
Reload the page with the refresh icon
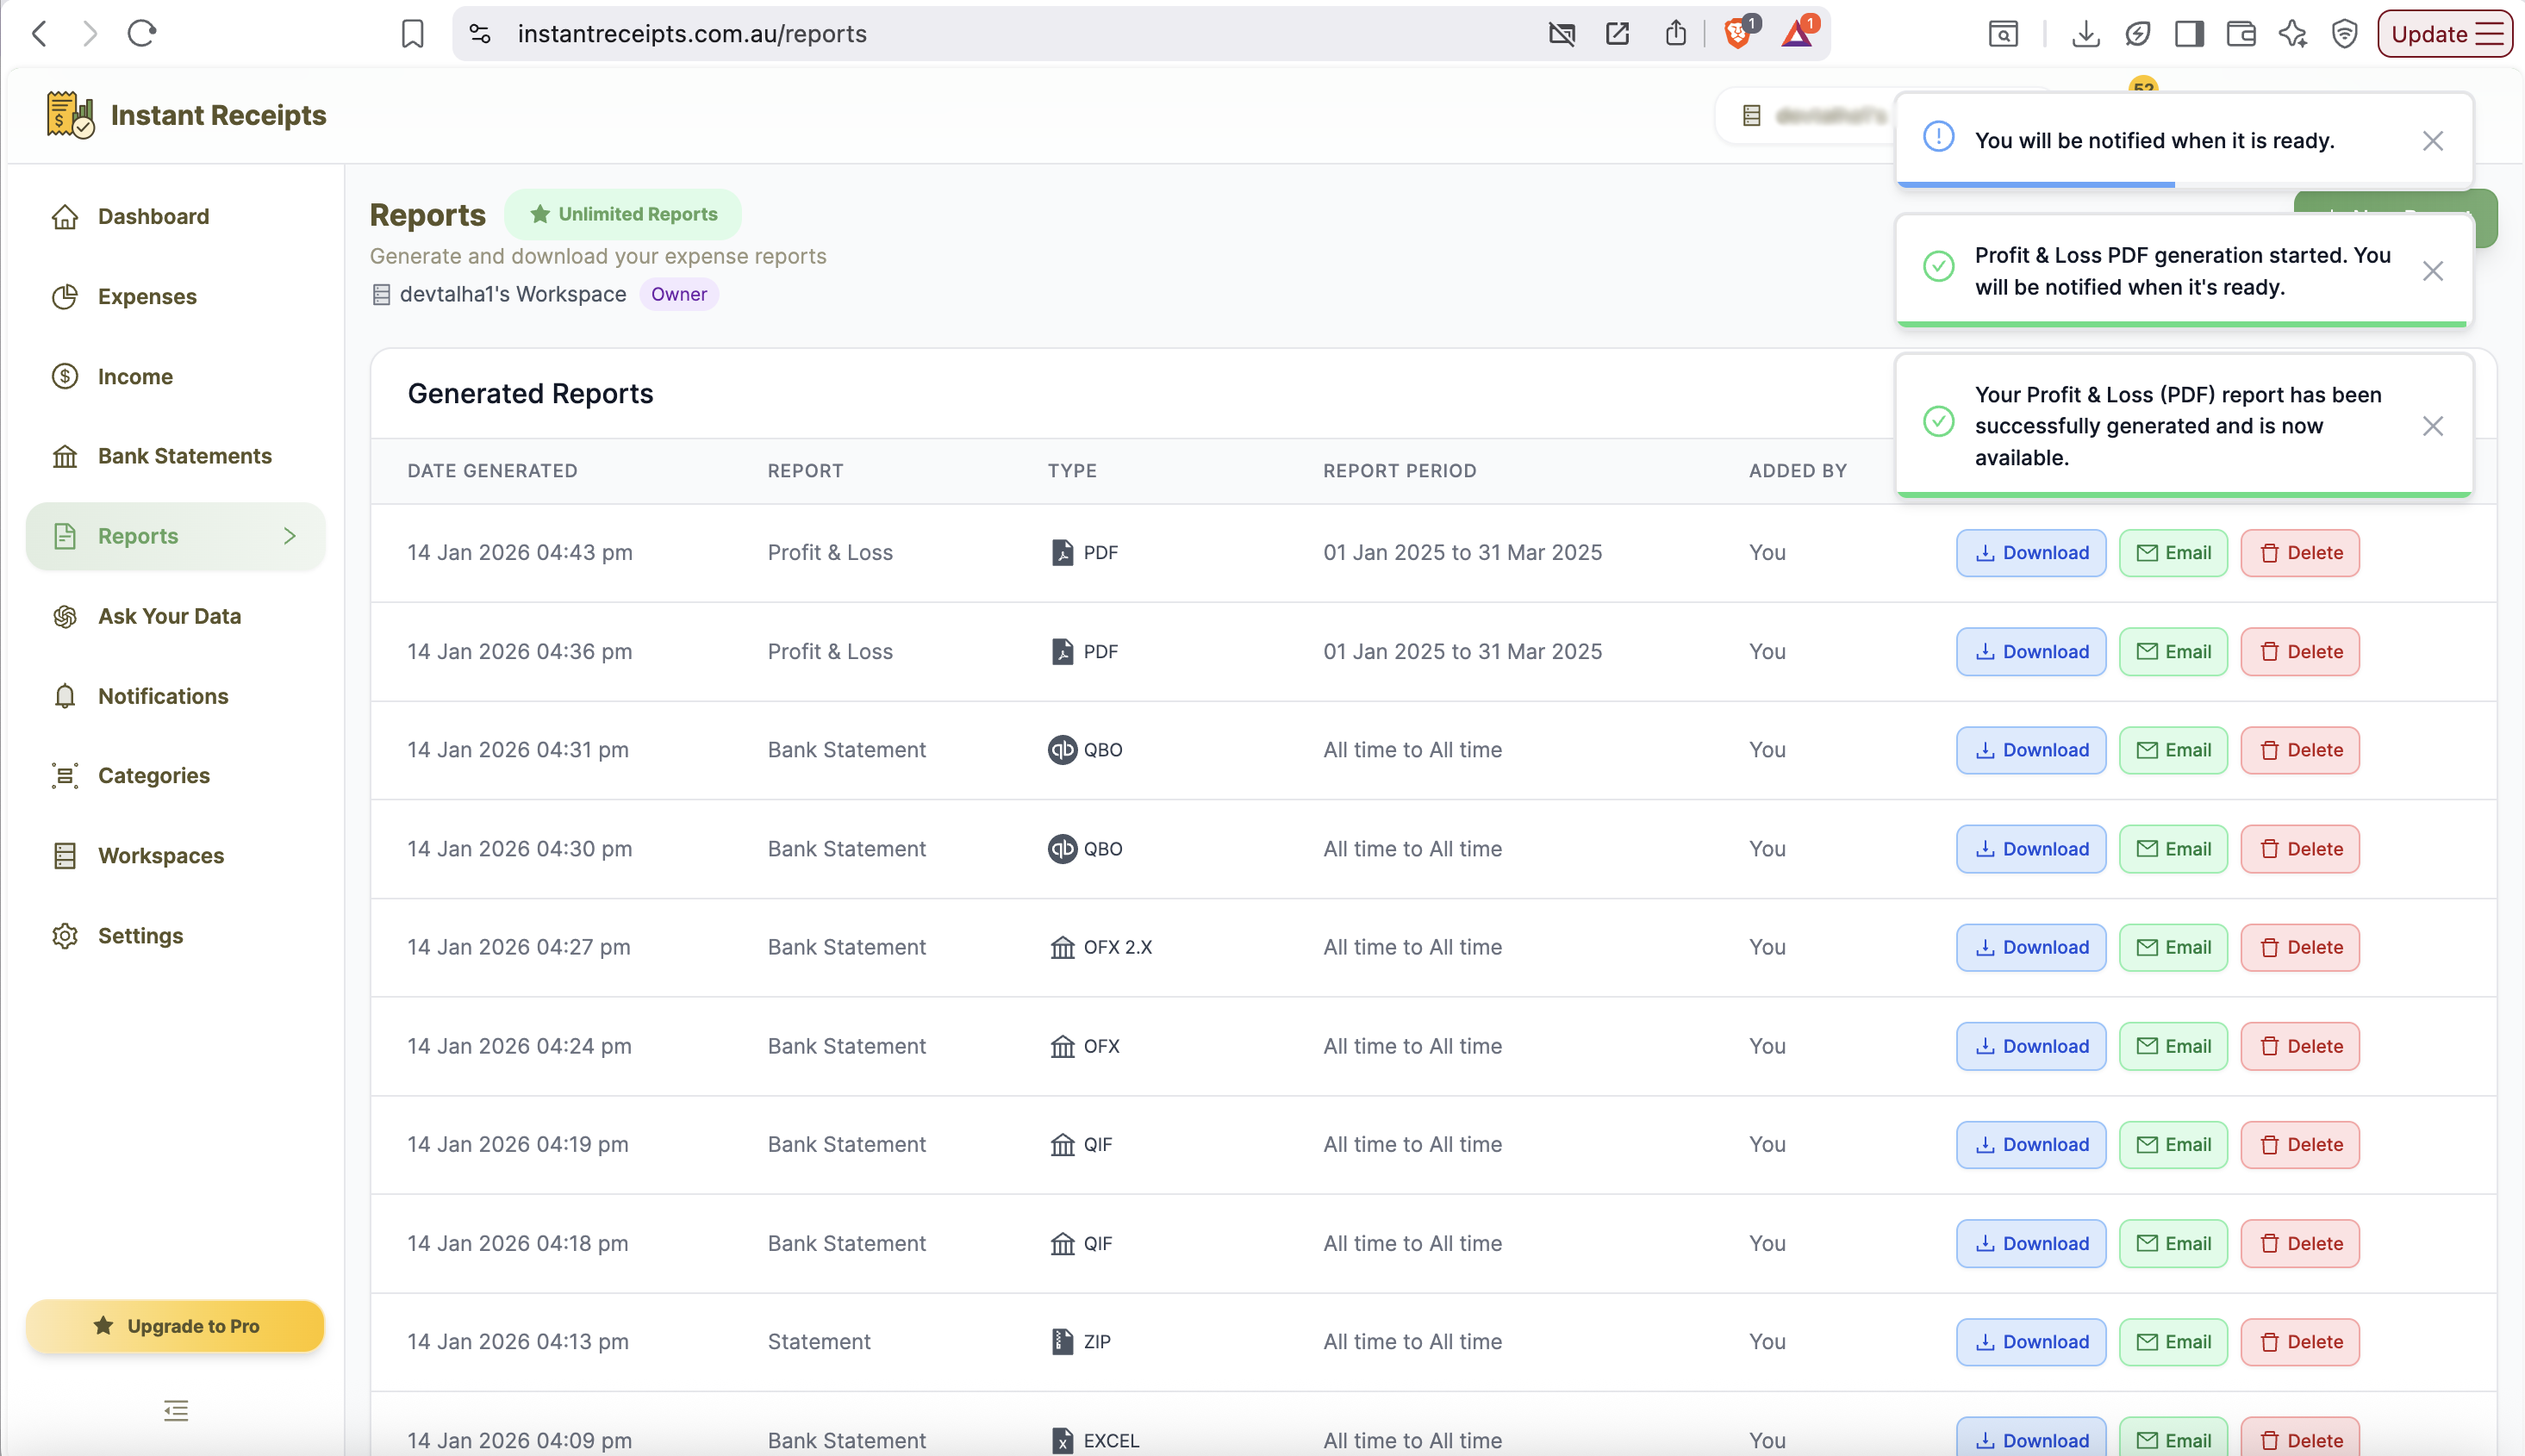[142, 34]
